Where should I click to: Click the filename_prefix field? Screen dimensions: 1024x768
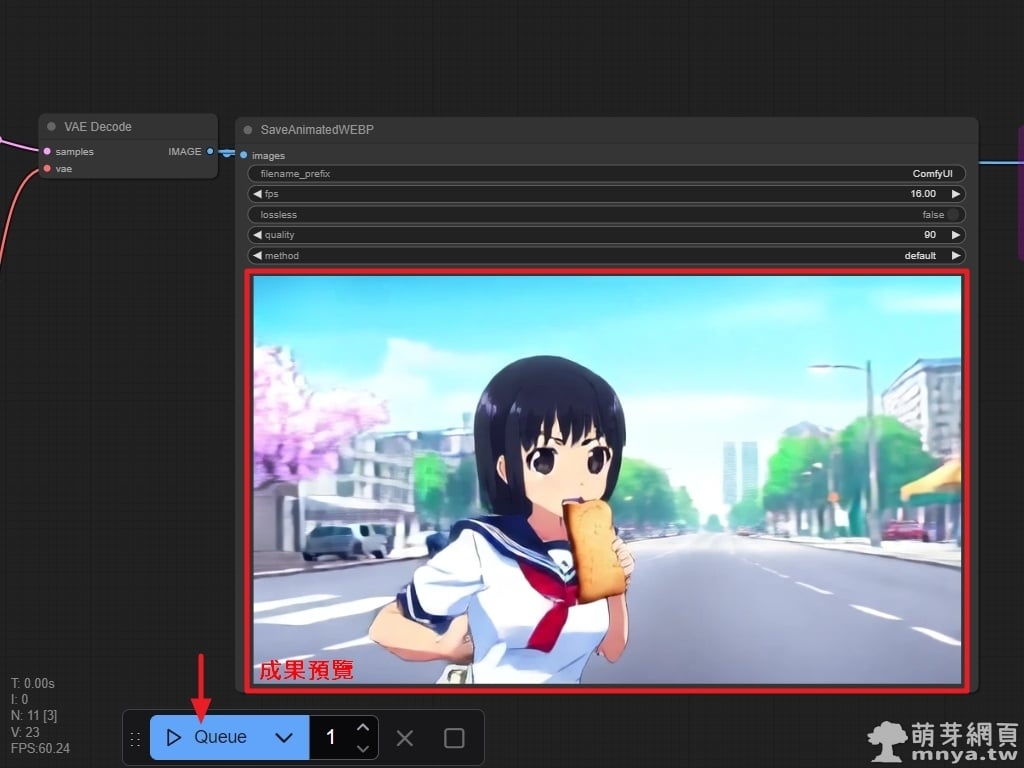(606, 174)
